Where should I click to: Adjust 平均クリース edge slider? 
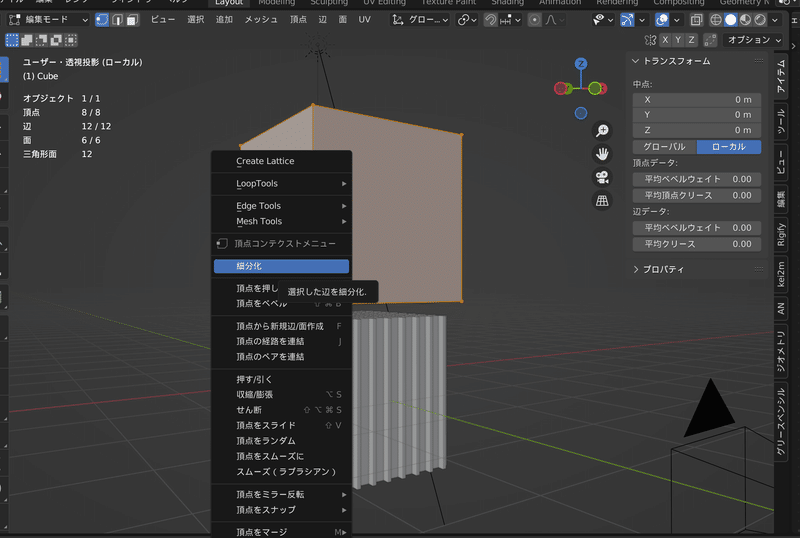(697, 244)
